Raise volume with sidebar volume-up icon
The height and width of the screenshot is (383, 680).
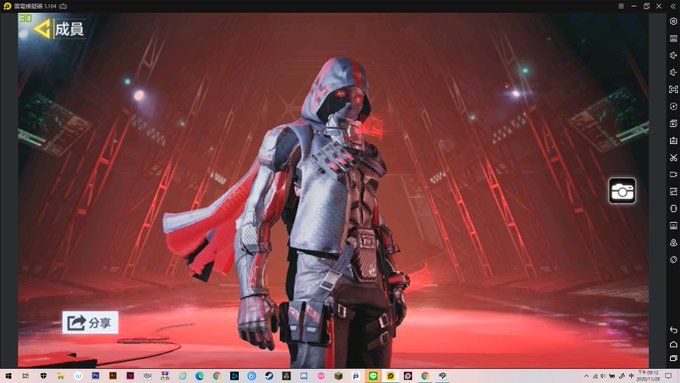click(x=673, y=56)
